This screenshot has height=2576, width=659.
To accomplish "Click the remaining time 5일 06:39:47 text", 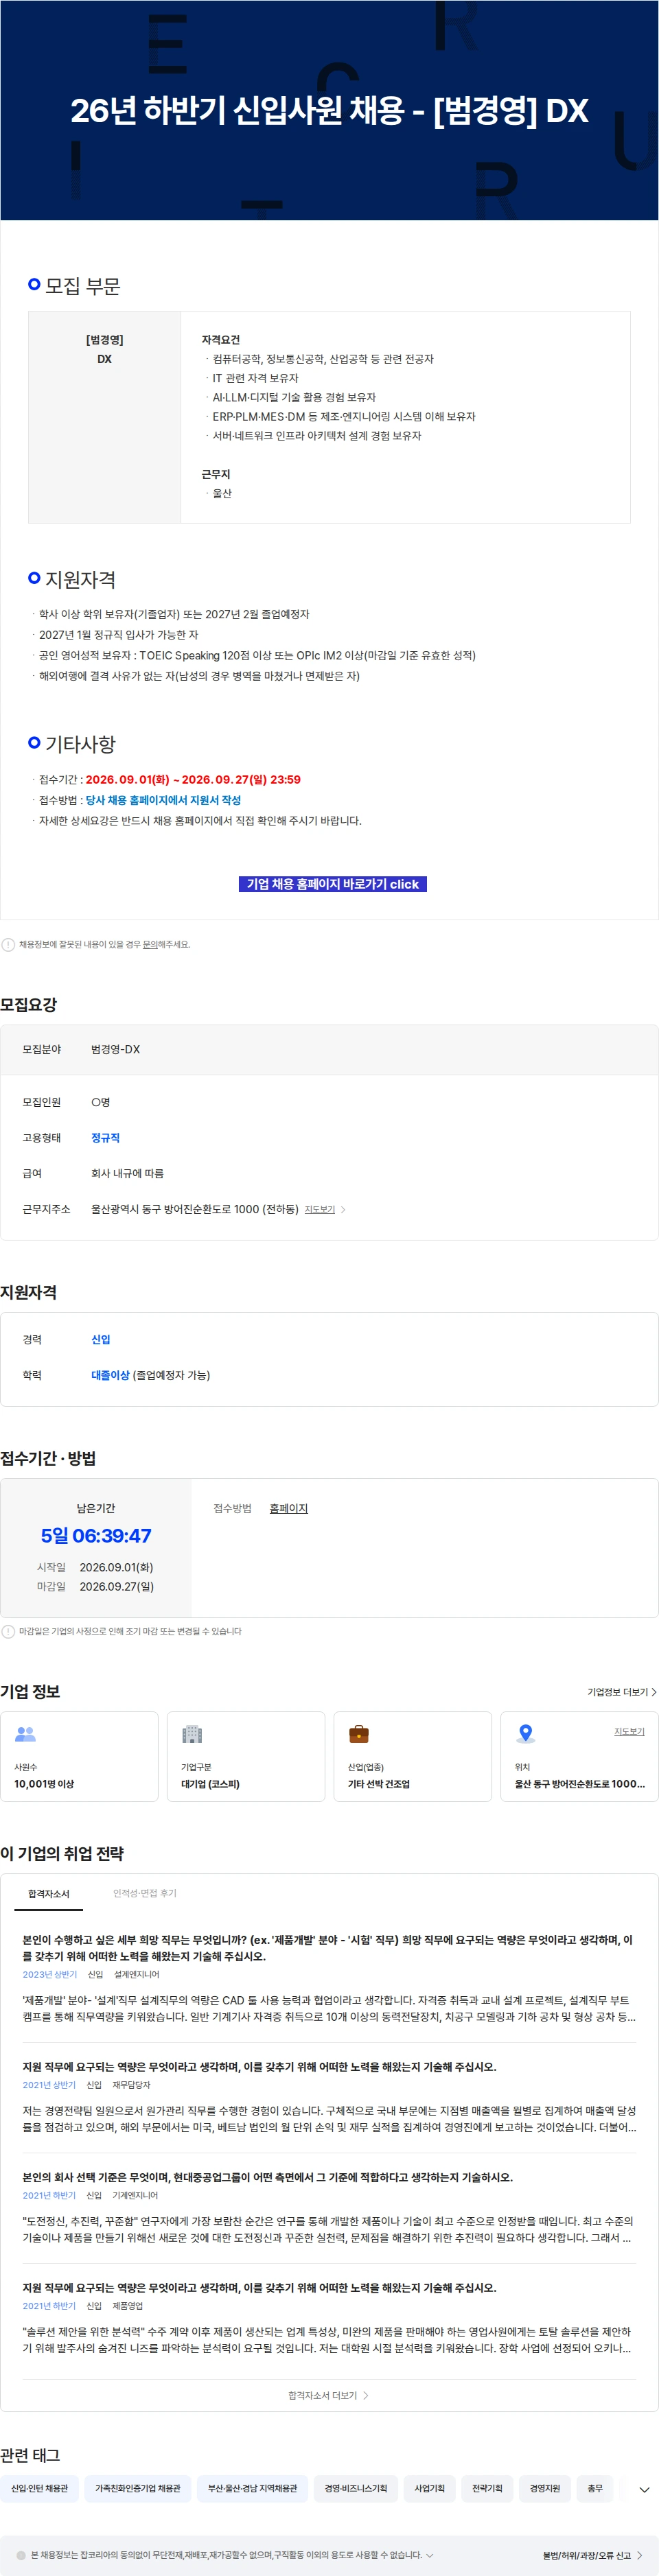I will click(x=96, y=1535).
